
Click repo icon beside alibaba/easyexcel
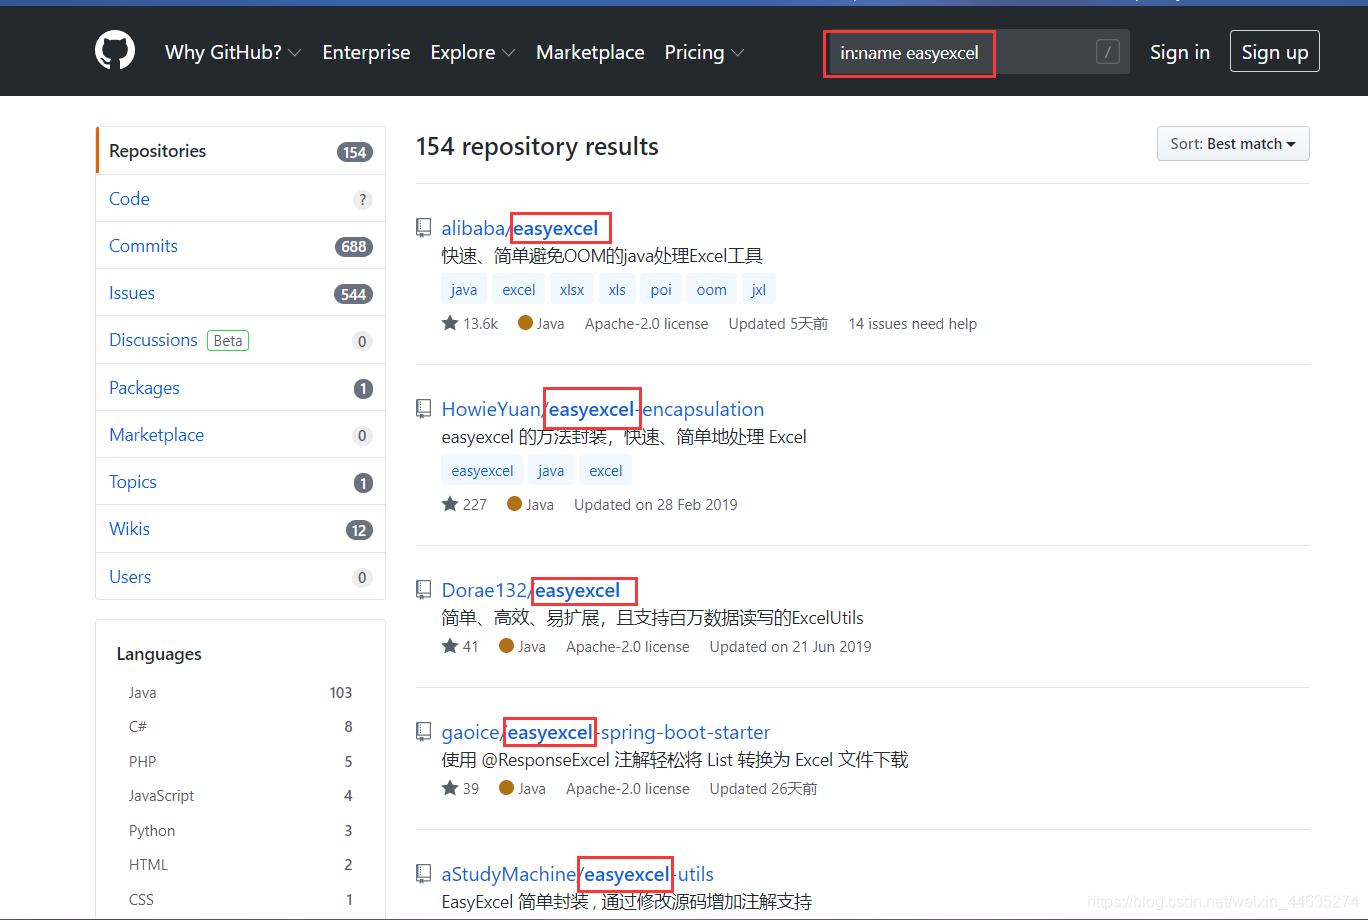coord(424,228)
